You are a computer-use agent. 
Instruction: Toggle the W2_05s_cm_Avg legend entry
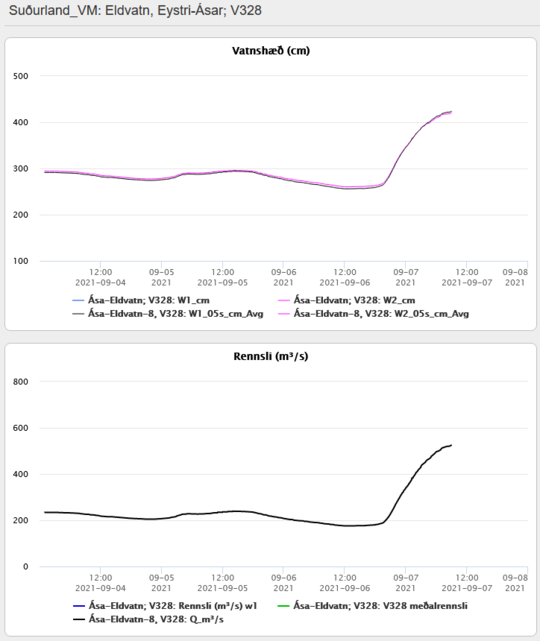[373, 314]
